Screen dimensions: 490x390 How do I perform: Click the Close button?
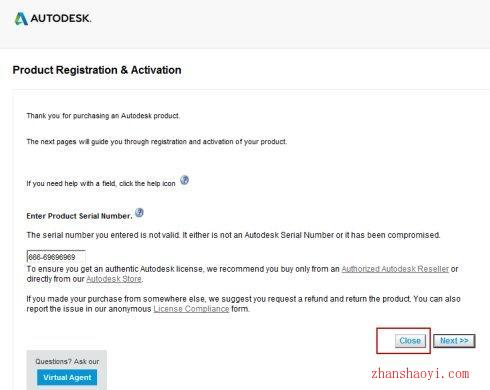click(x=410, y=341)
